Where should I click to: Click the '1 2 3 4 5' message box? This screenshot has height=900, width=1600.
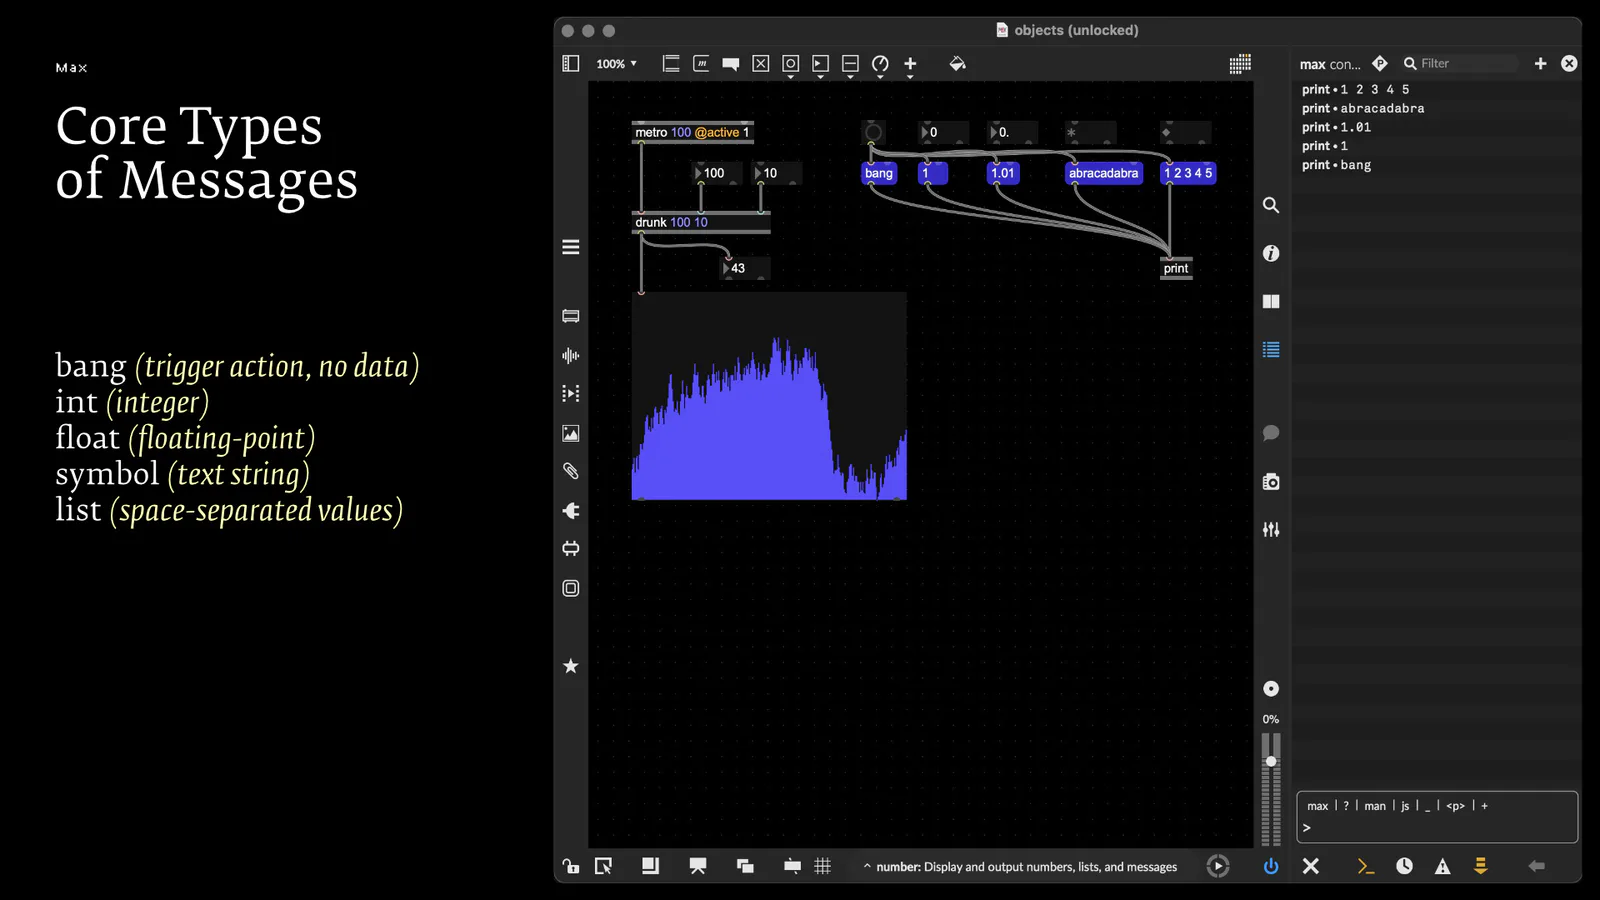pyautogui.click(x=1188, y=173)
